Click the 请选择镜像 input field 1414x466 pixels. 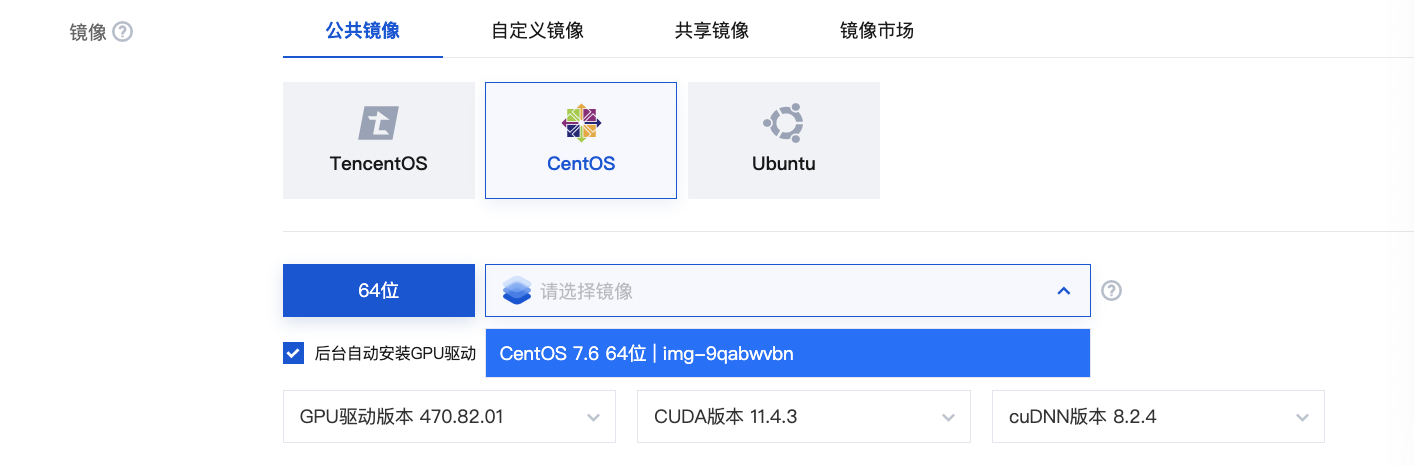(788, 291)
